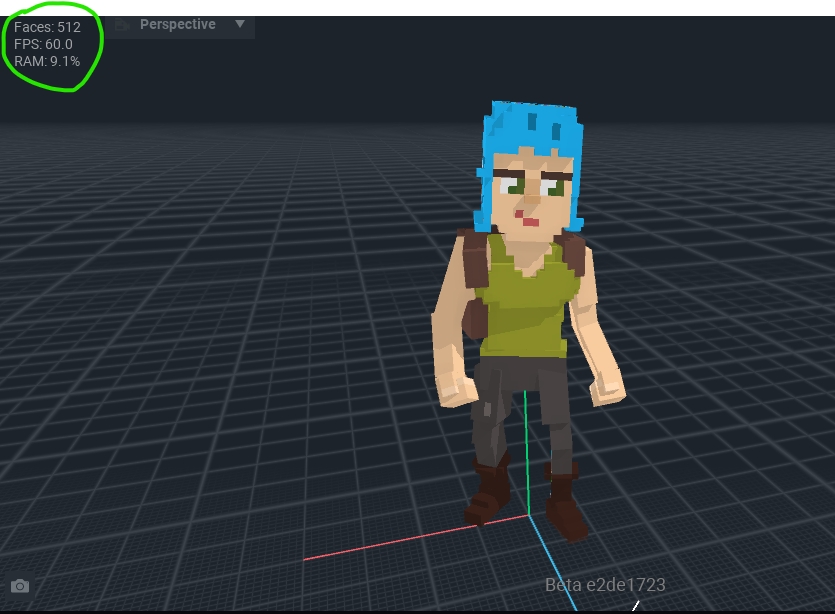This screenshot has height=614, width=835.
Task: Click the Faces: 512 counter
Action: coord(47,27)
